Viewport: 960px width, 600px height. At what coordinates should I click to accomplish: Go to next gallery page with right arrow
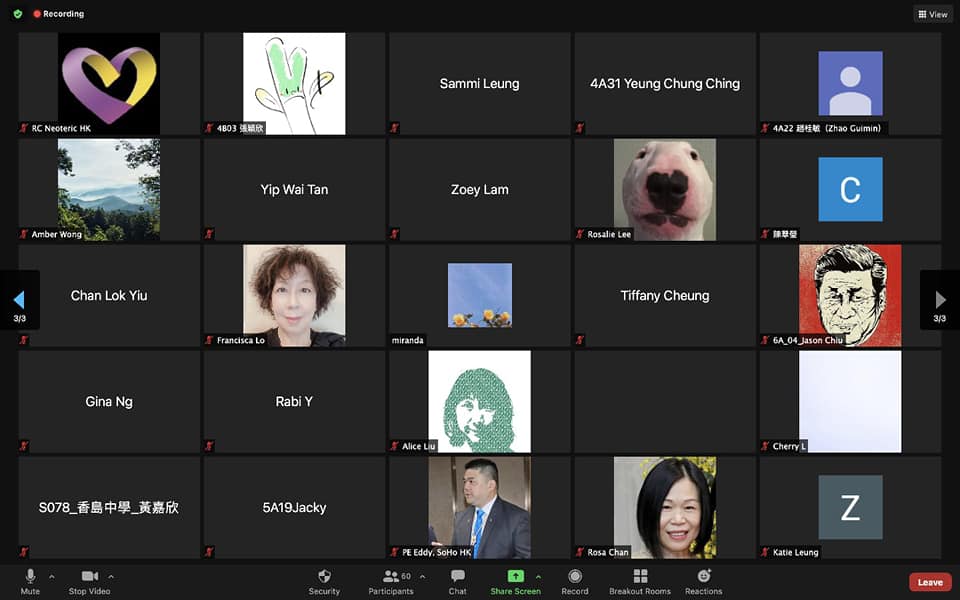940,300
